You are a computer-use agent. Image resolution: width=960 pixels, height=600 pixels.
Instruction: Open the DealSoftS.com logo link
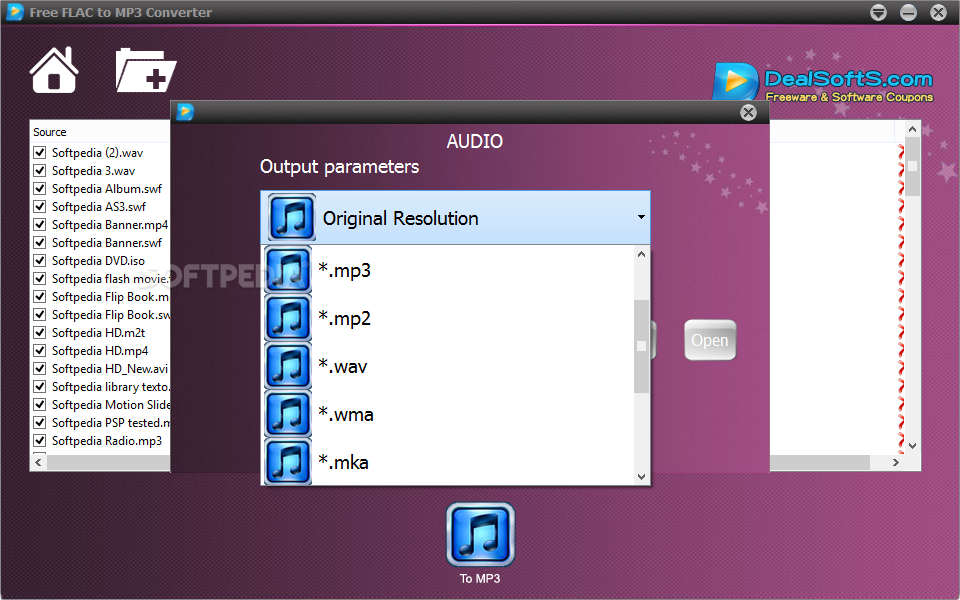coord(823,81)
